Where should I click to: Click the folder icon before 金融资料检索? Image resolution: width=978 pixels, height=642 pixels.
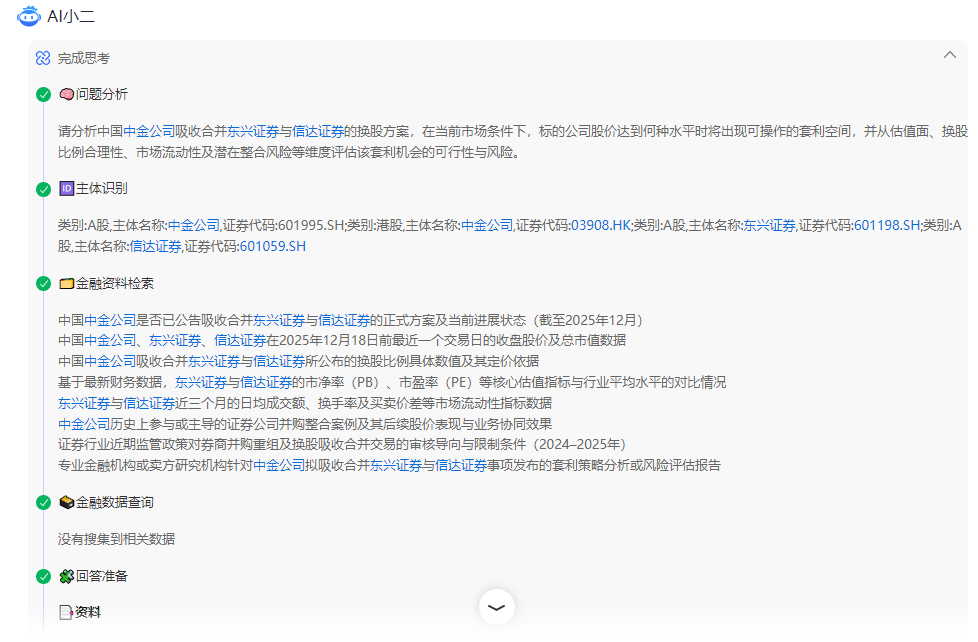point(67,283)
